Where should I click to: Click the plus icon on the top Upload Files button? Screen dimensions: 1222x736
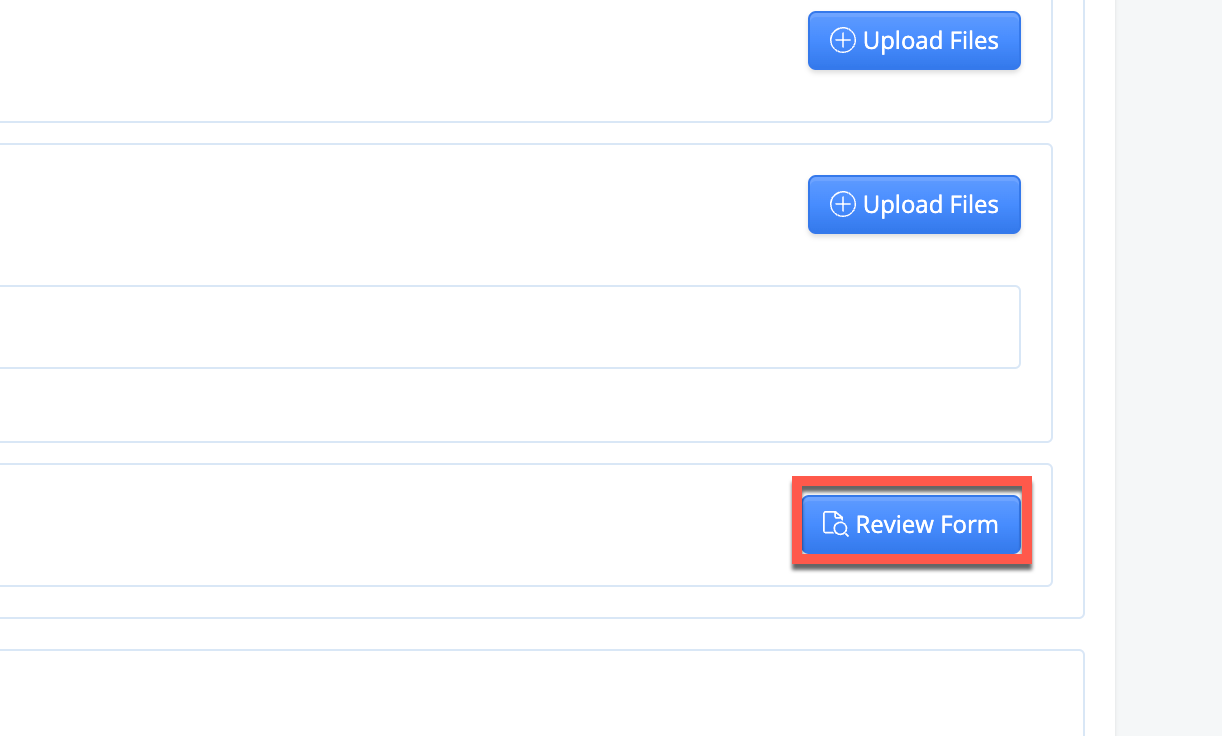tap(842, 40)
